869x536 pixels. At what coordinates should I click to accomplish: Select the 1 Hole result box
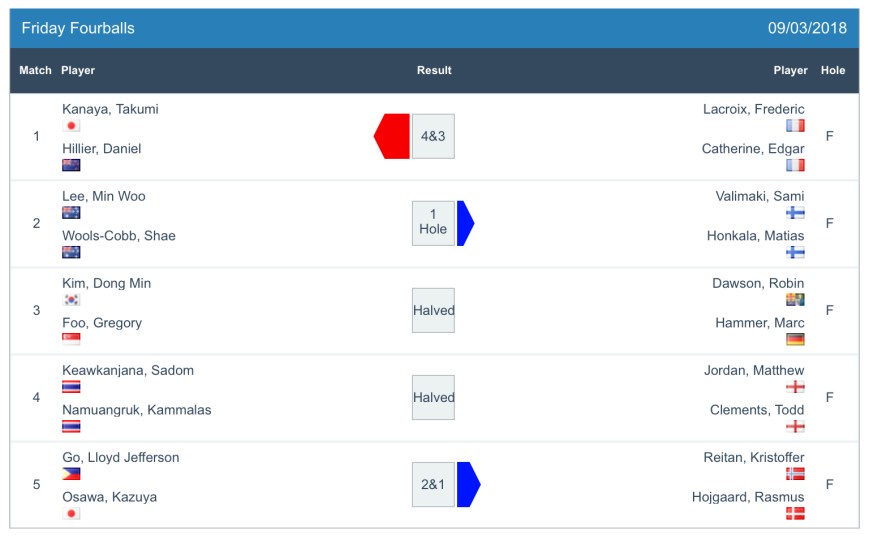(433, 223)
